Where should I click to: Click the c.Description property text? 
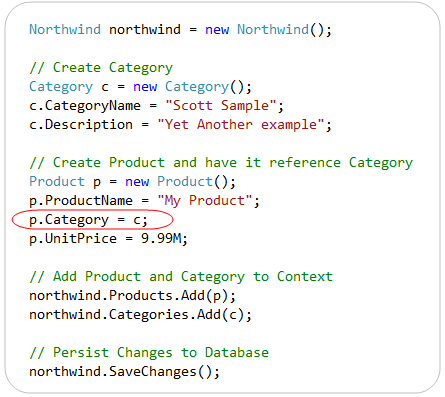click(x=81, y=125)
